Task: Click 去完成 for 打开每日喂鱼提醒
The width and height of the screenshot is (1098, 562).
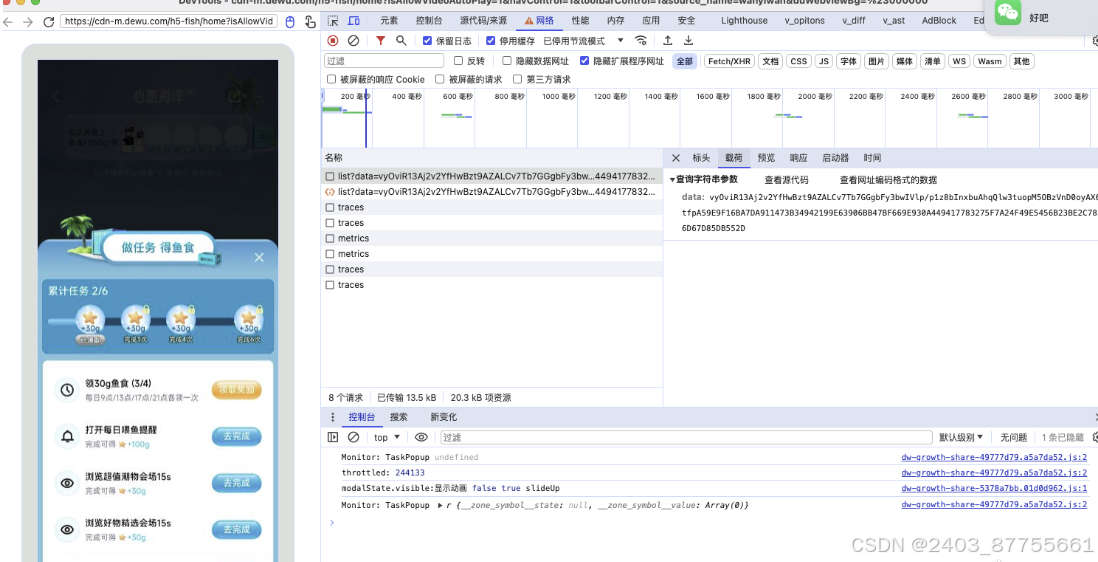Action: (x=237, y=437)
